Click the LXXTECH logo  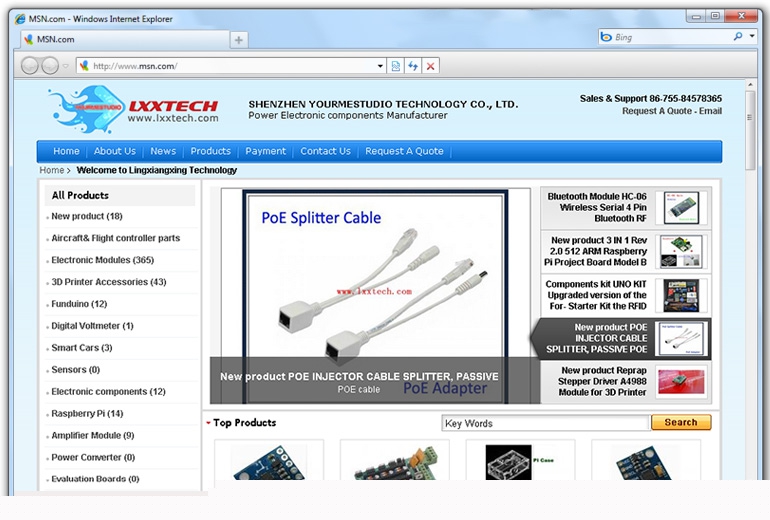tap(134, 109)
